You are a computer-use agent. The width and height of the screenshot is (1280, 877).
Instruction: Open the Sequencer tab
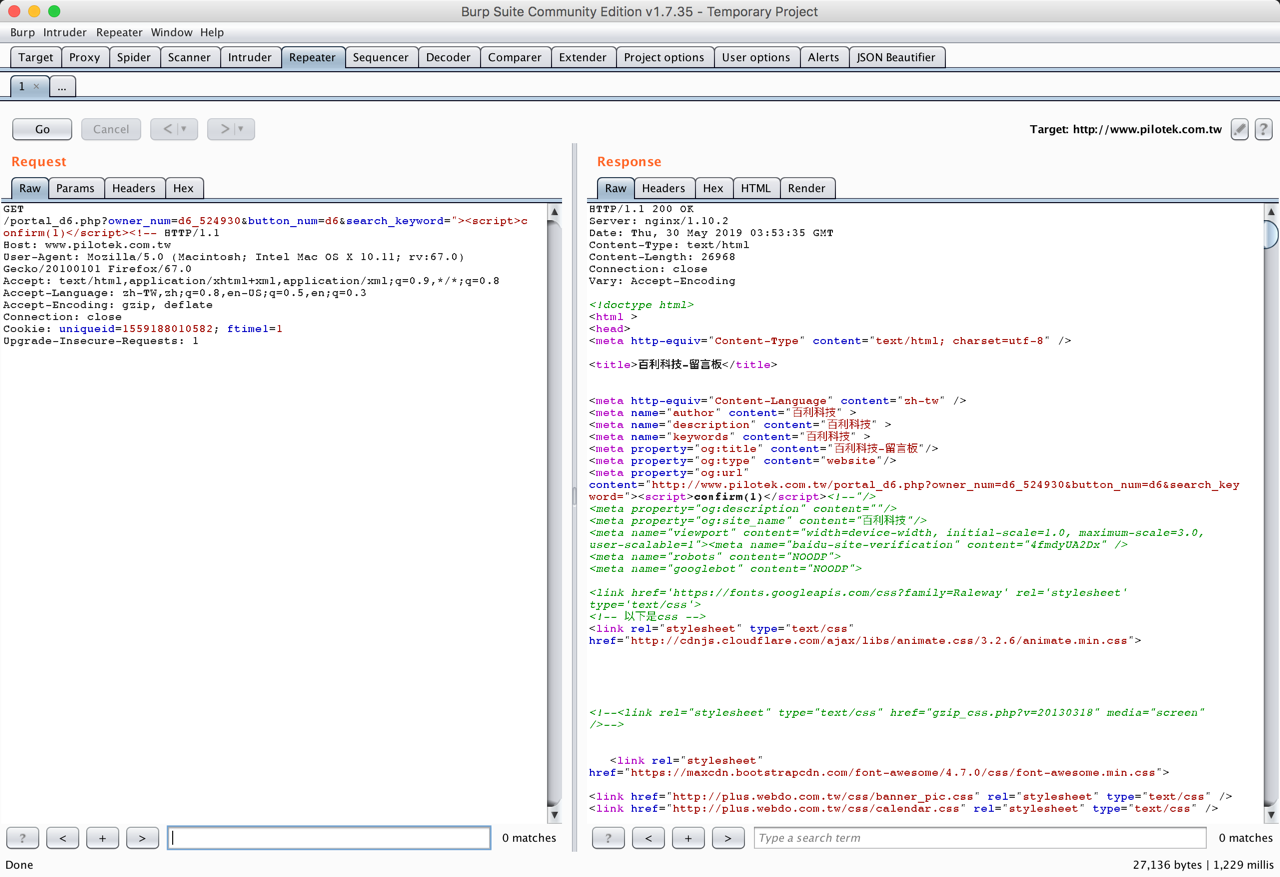tap(381, 57)
